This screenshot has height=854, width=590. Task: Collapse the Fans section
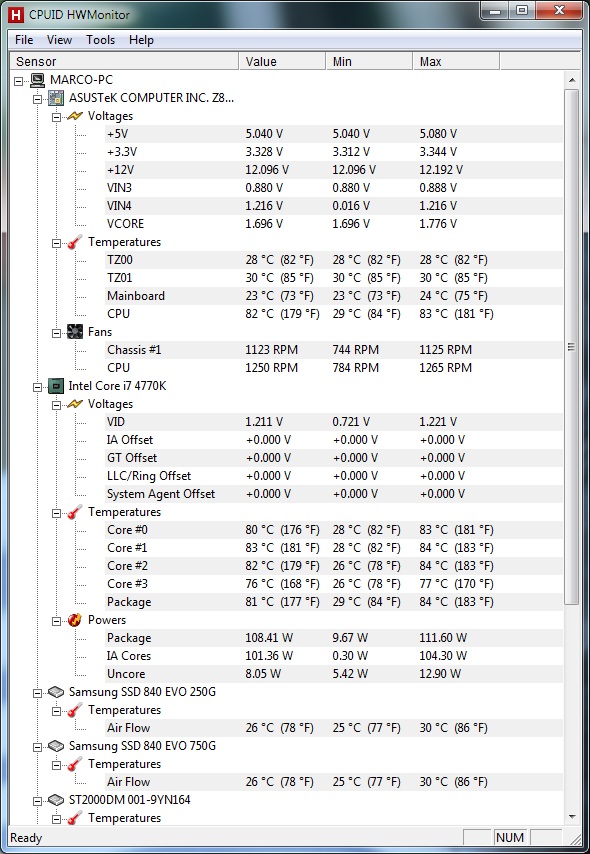56,332
